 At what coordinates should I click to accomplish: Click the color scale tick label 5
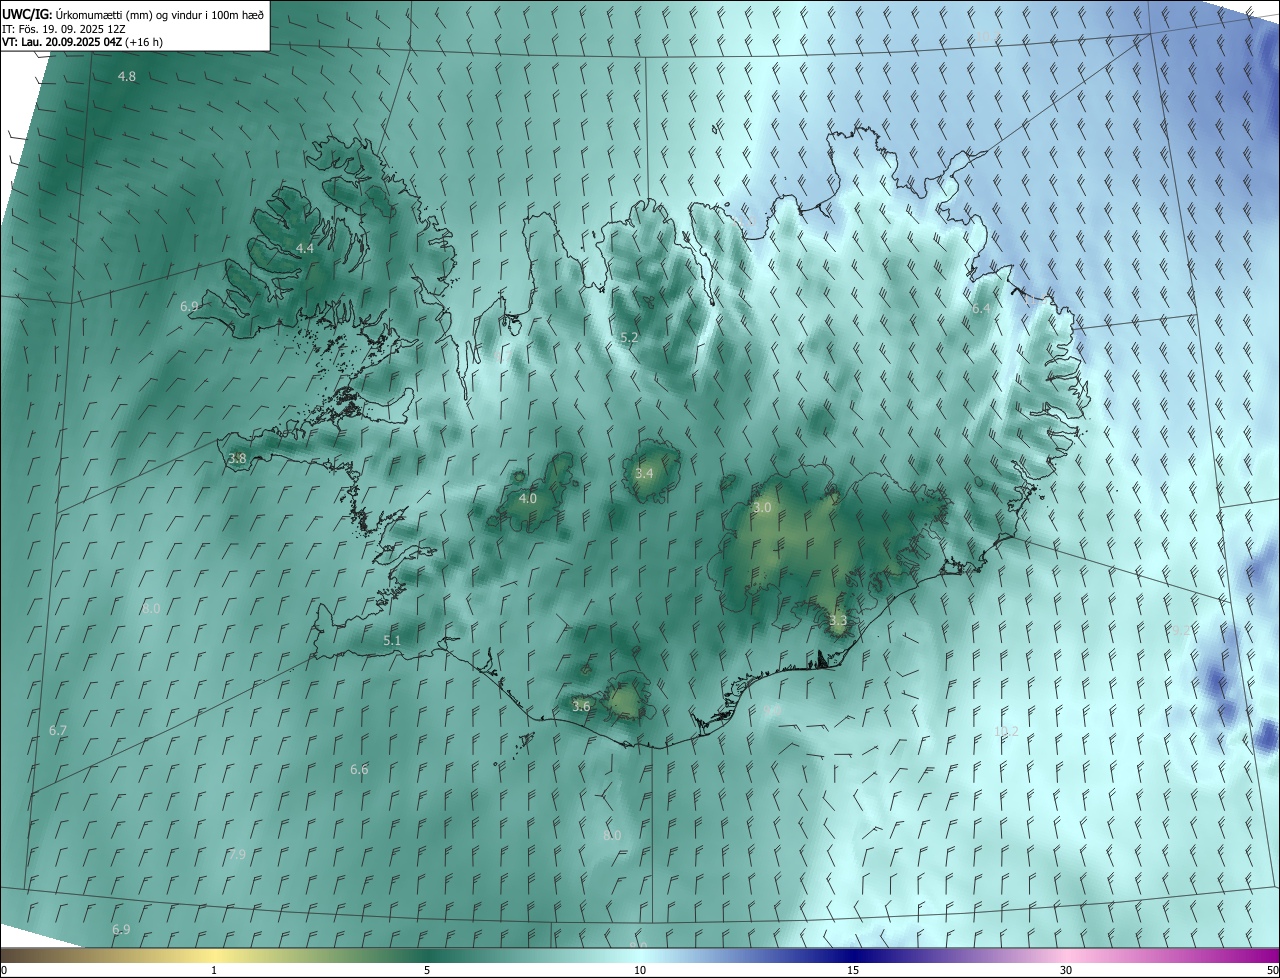(427, 970)
